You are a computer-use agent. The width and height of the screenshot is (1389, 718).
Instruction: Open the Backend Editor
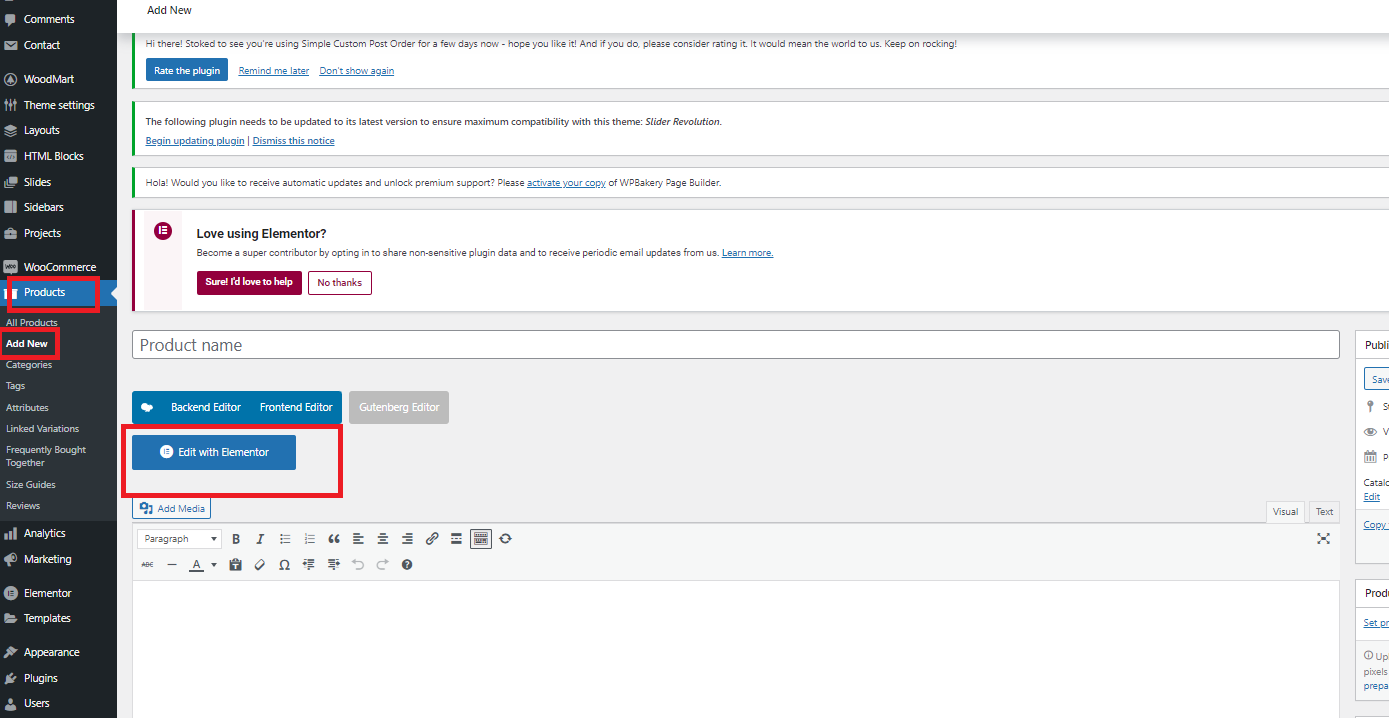coord(206,407)
